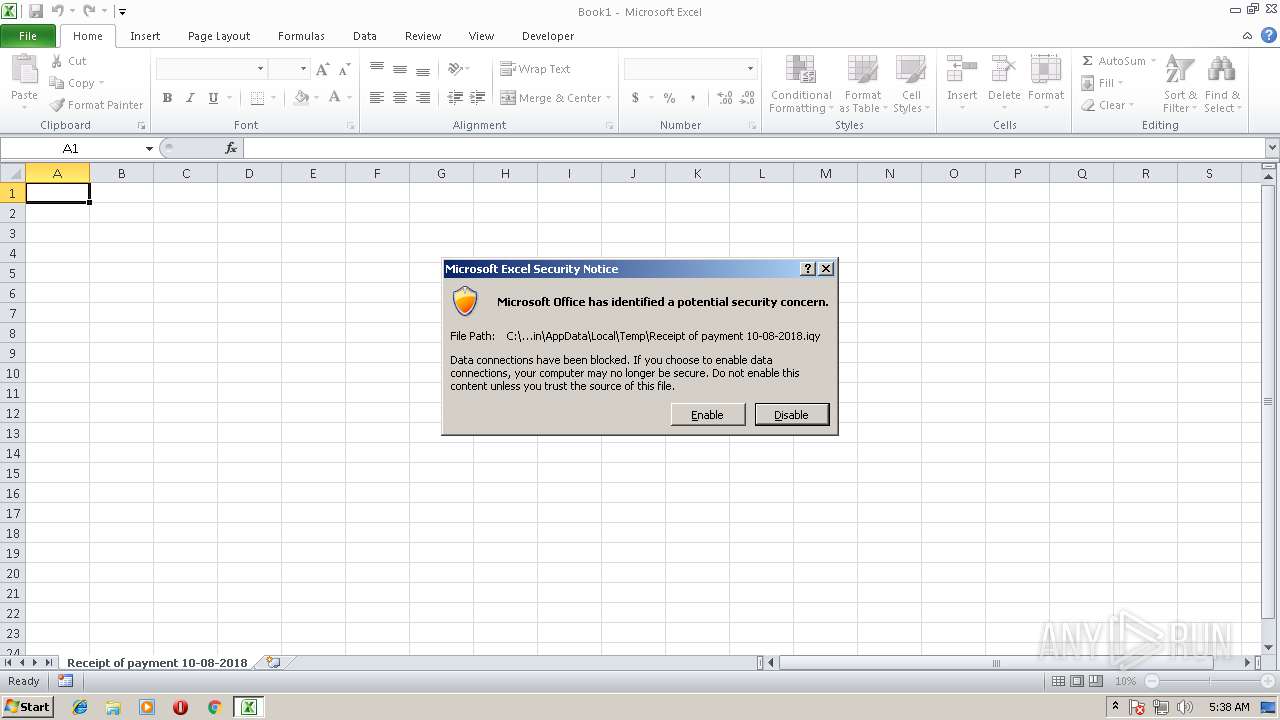Click the Borders icon
This screenshot has width=1280, height=720.
tap(257, 98)
